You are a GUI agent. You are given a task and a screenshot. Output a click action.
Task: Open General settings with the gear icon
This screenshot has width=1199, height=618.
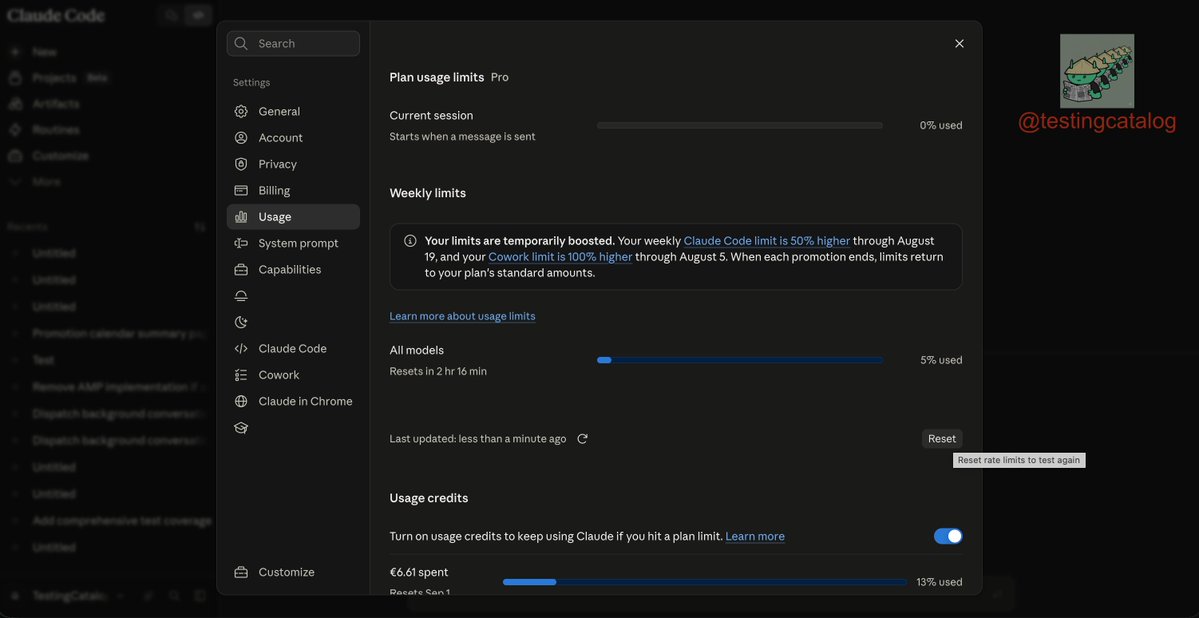click(293, 112)
